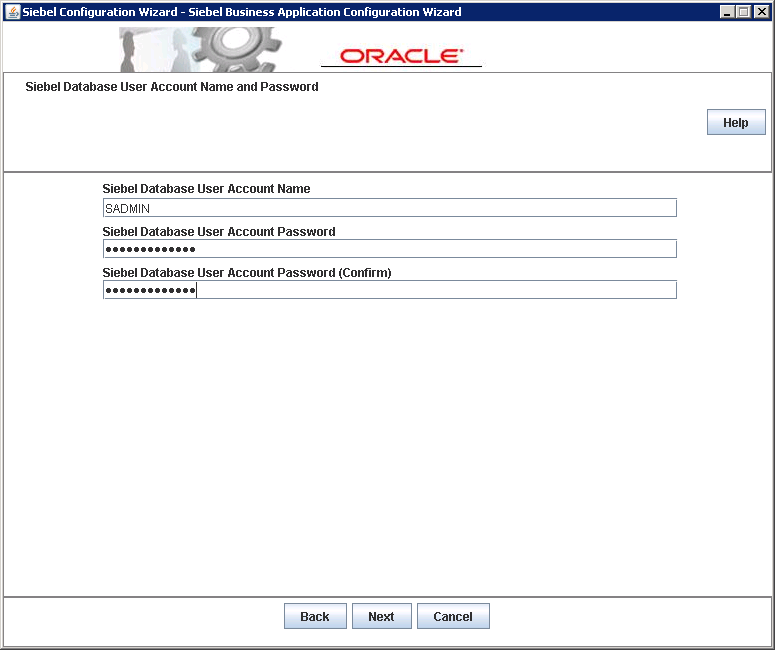Screen dimensions: 775x650
Task: Focus the Siebel Database User Account Name field
Action: pos(389,208)
